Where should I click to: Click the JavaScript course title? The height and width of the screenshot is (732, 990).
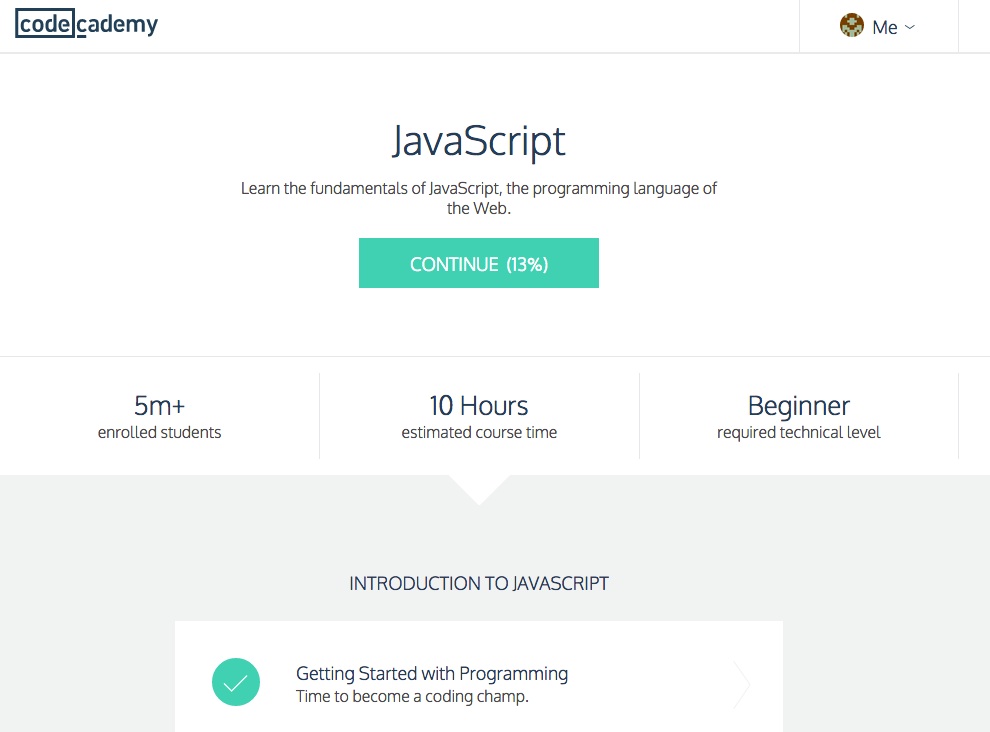(479, 141)
